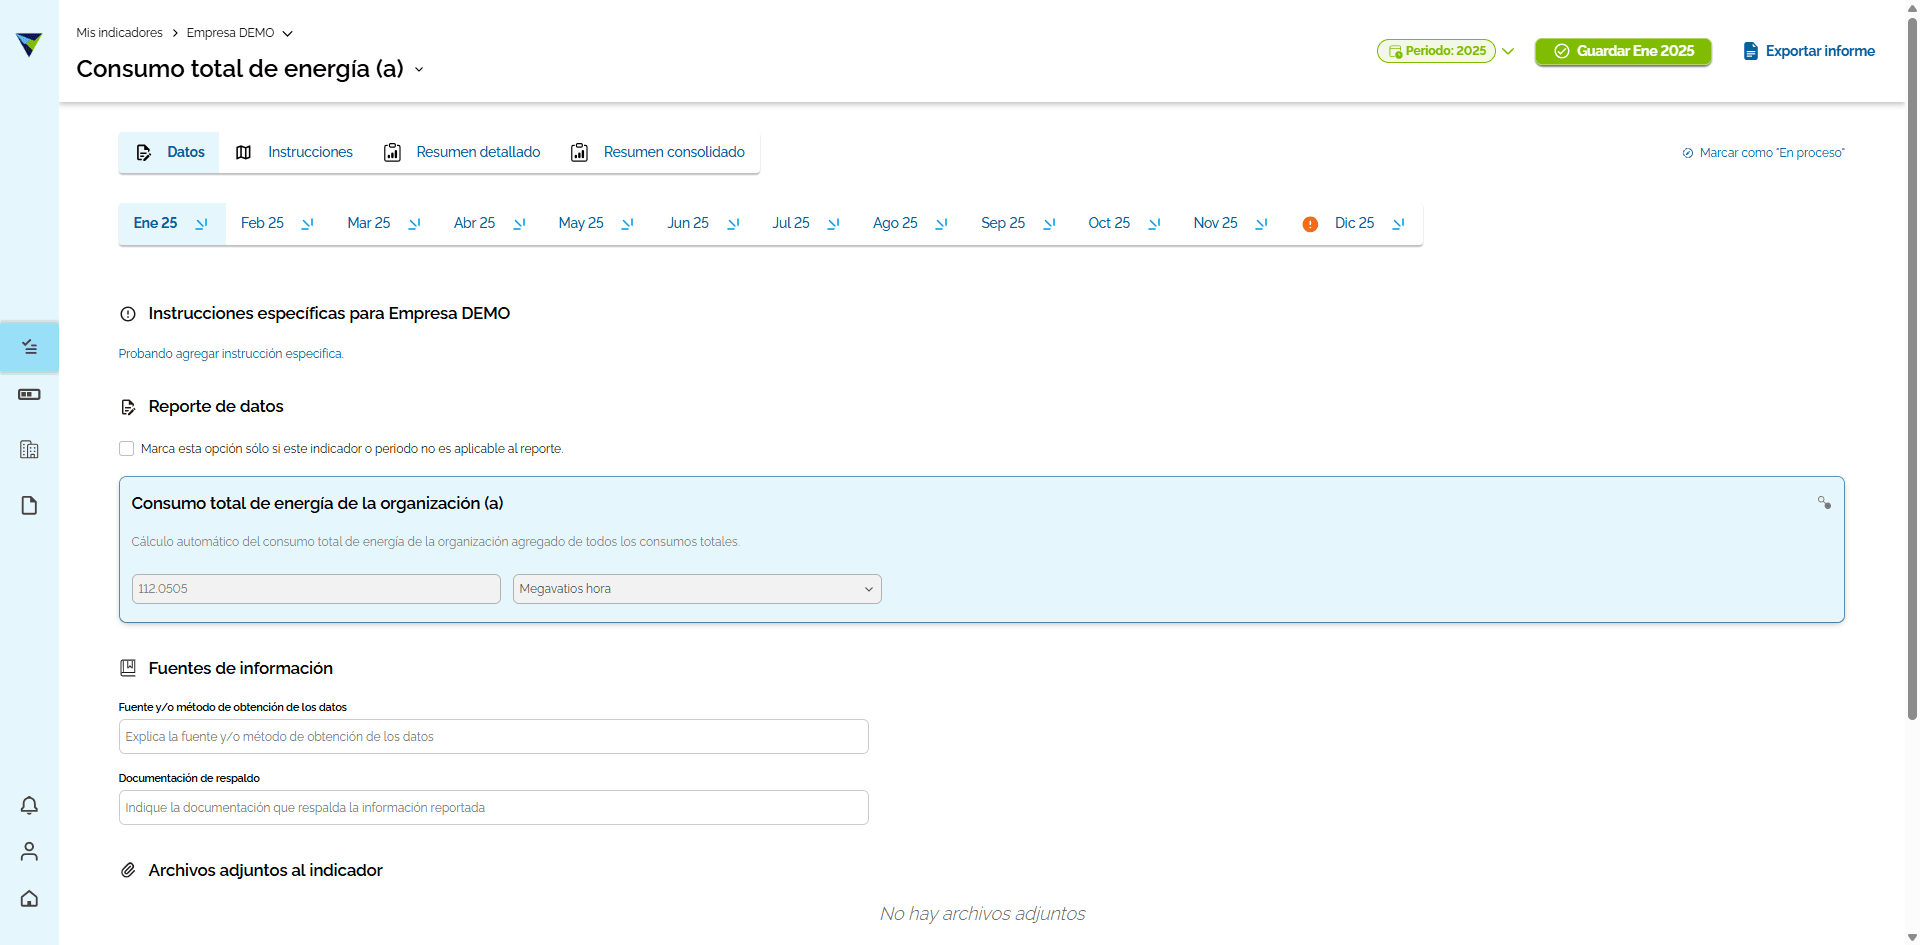Select the Datos tab
This screenshot has width=1920, height=945.
pyautogui.click(x=169, y=152)
